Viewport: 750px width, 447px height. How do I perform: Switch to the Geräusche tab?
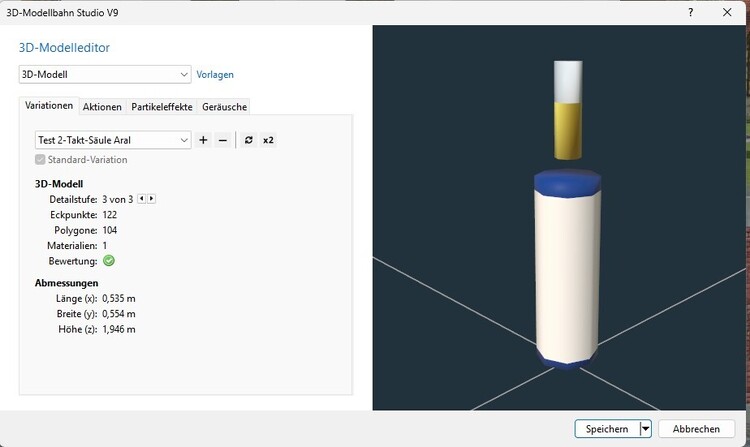224,107
